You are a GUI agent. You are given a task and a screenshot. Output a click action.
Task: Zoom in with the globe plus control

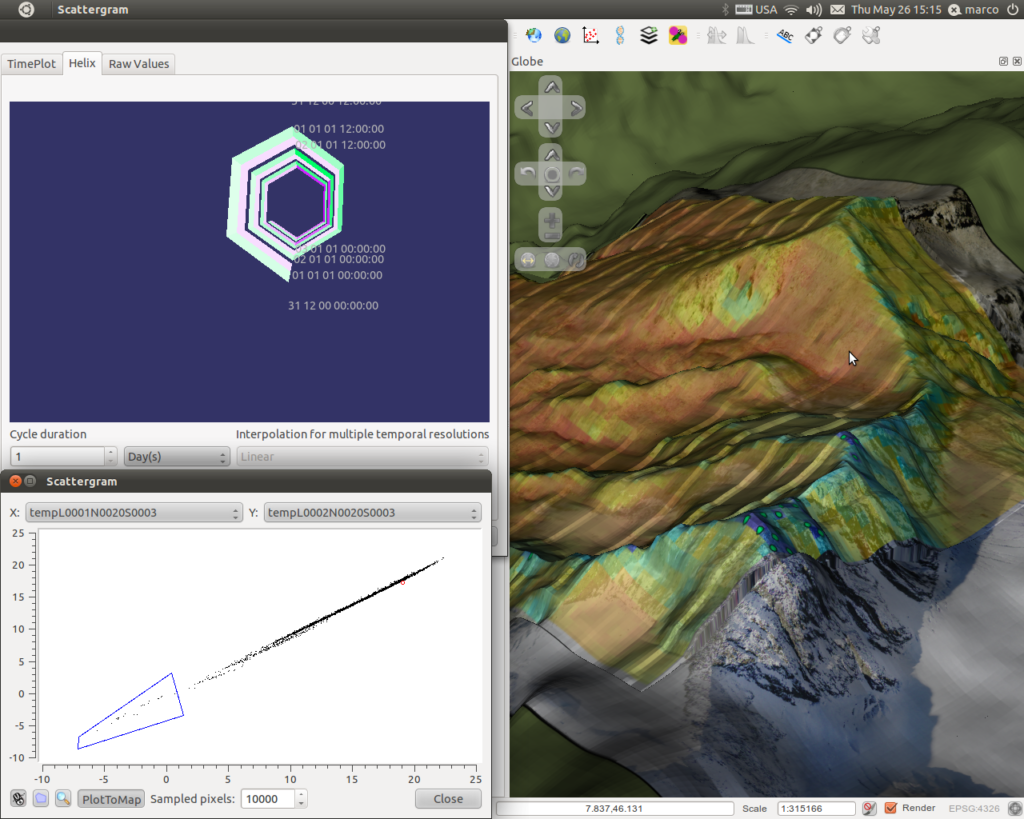pyautogui.click(x=552, y=219)
